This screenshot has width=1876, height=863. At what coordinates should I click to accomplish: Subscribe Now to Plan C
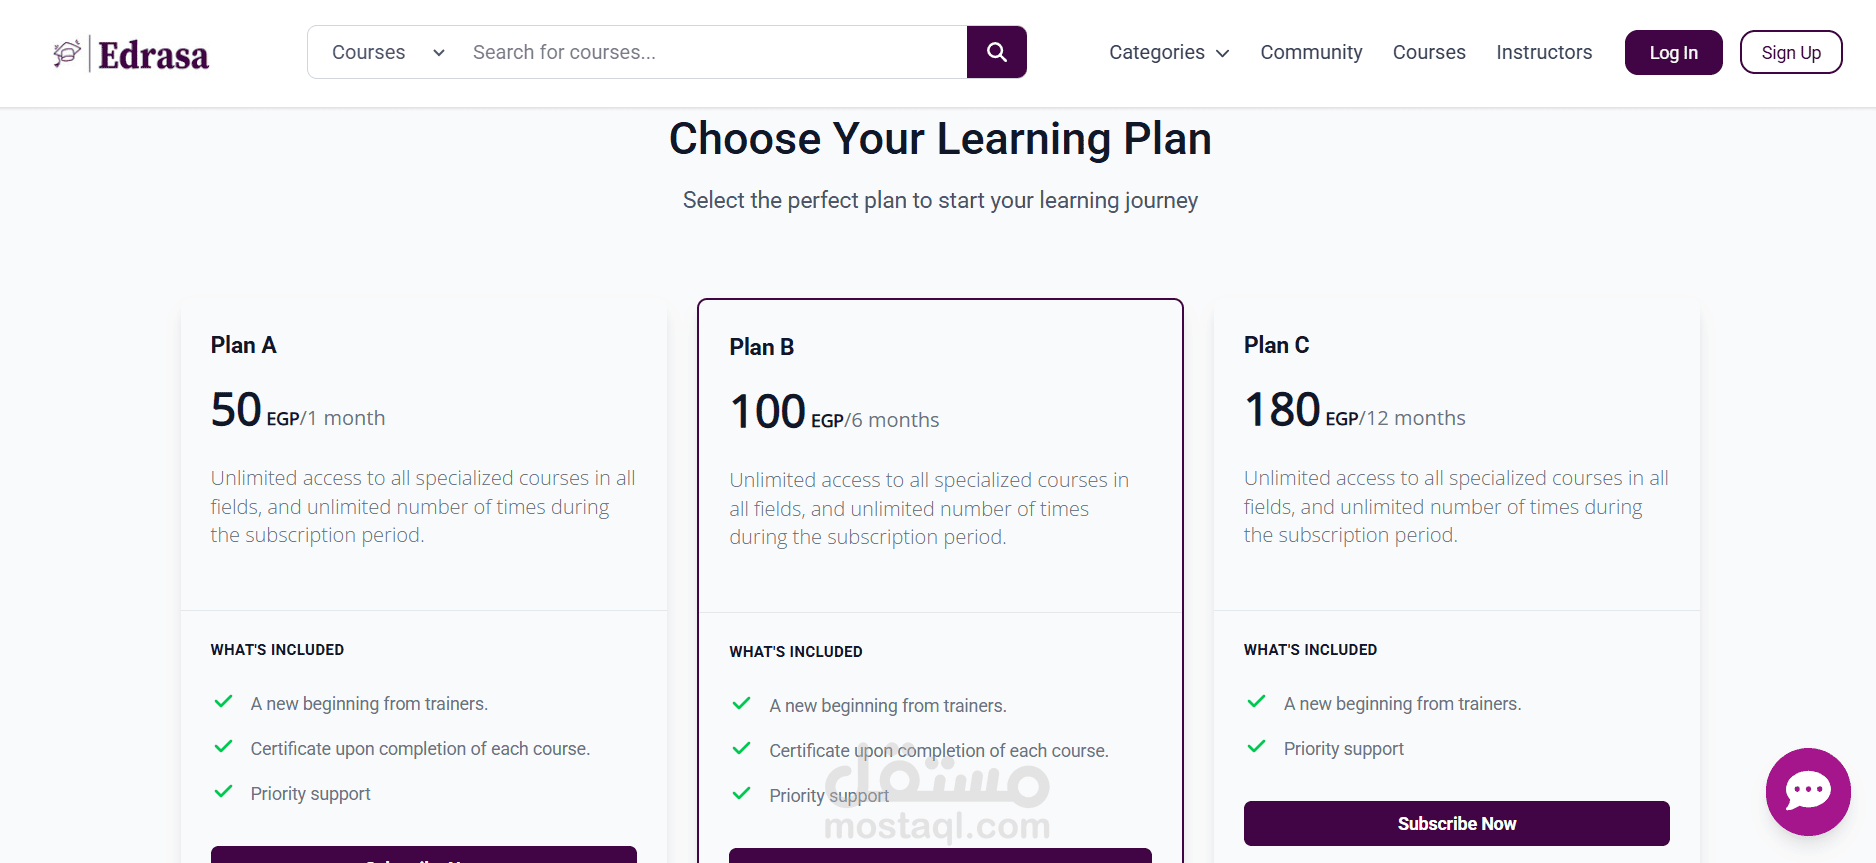click(1457, 823)
